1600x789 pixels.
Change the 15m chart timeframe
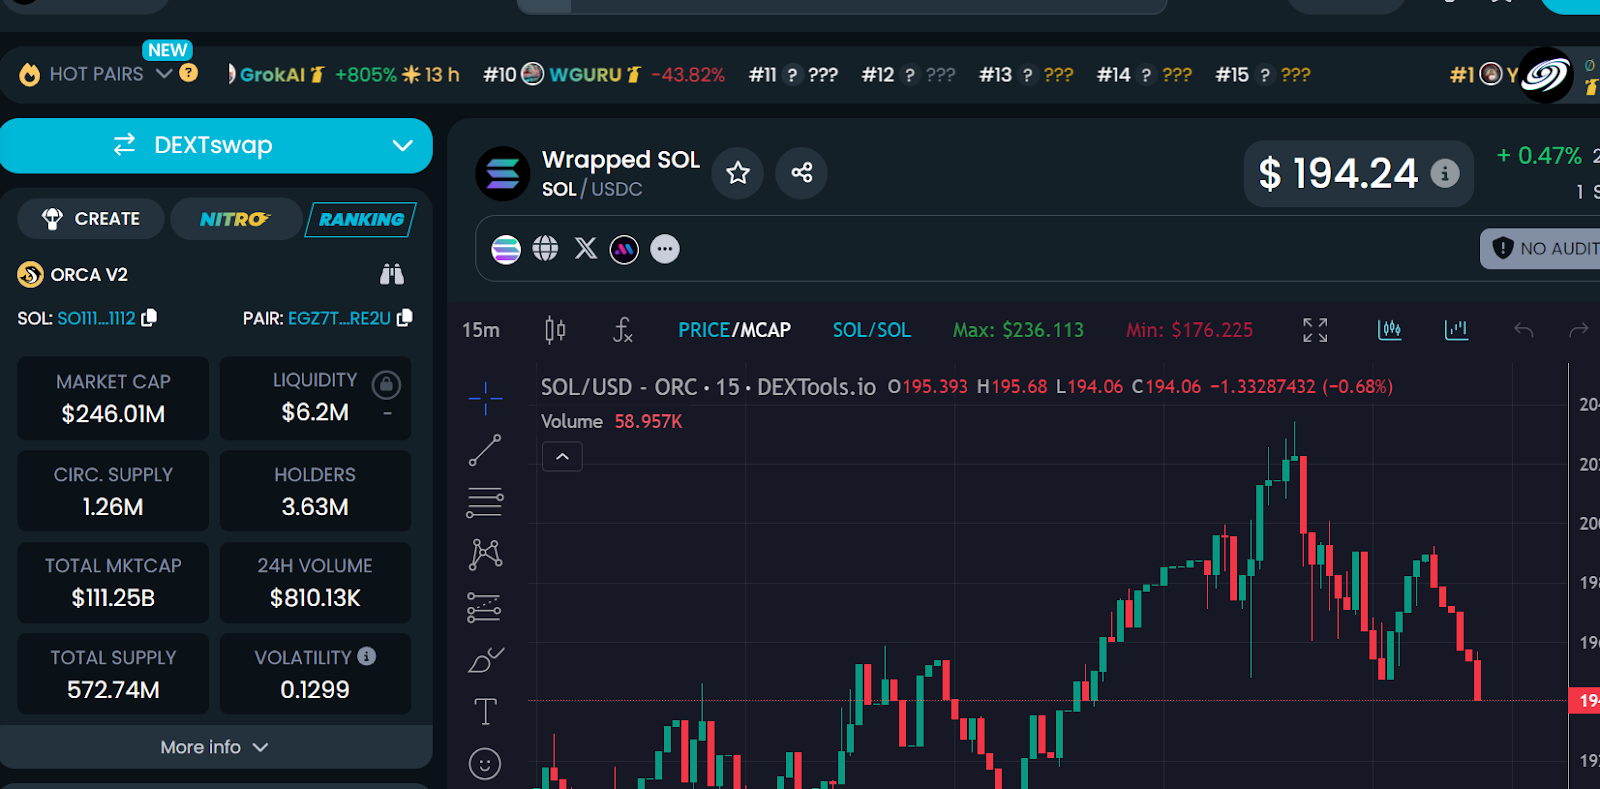tap(481, 330)
